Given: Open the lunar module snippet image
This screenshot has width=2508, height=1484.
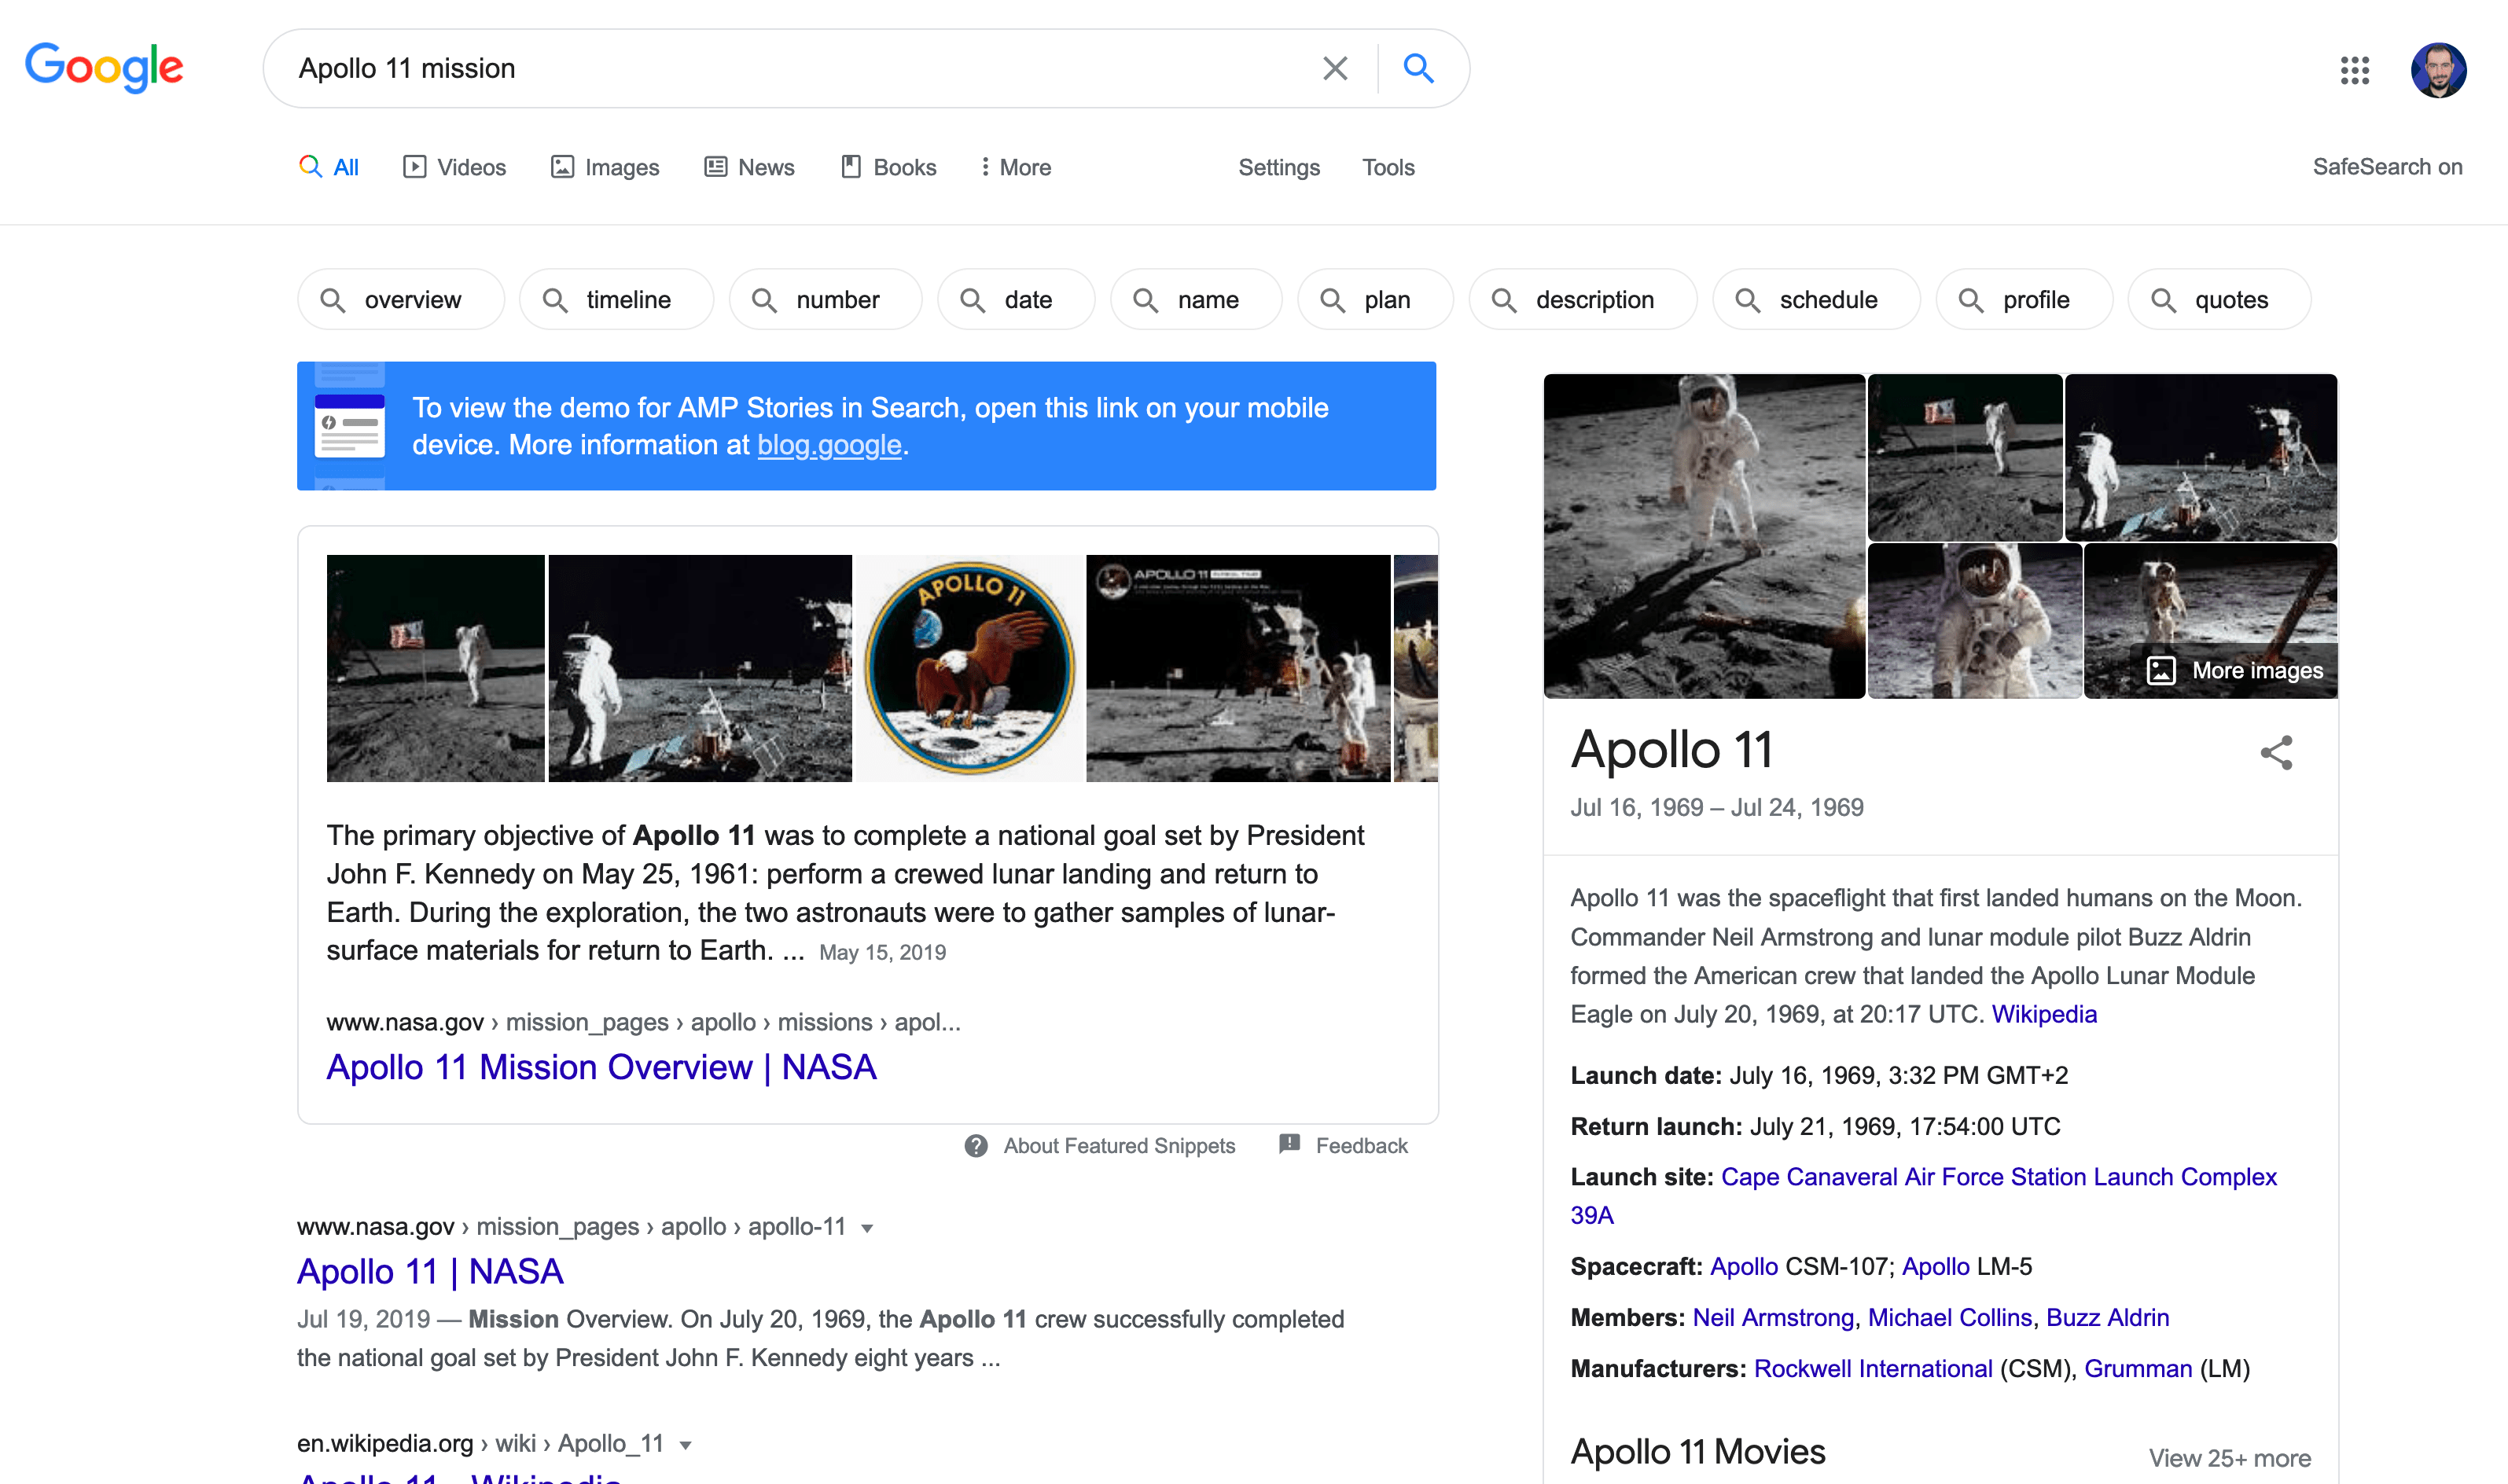Looking at the screenshot, I should click(1238, 668).
